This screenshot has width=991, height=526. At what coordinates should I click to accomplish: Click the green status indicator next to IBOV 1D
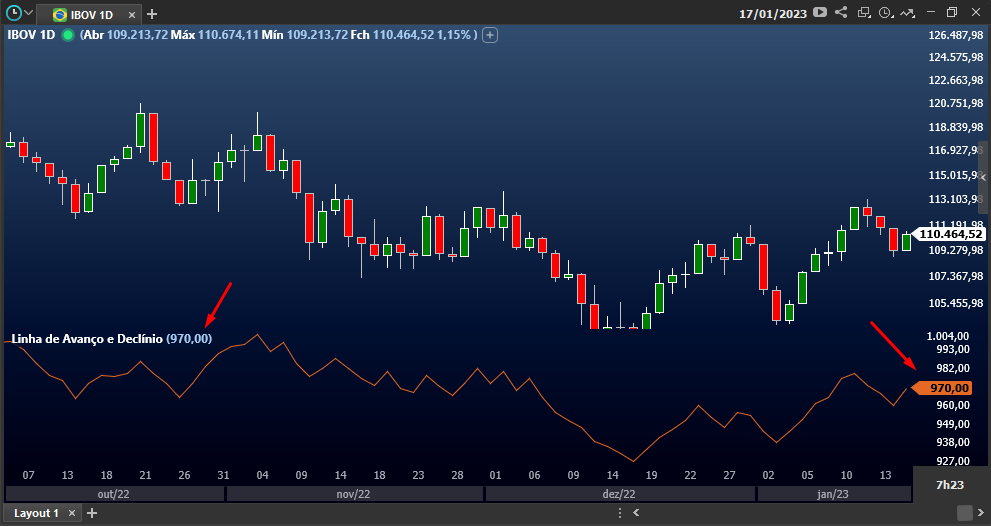pos(68,35)
